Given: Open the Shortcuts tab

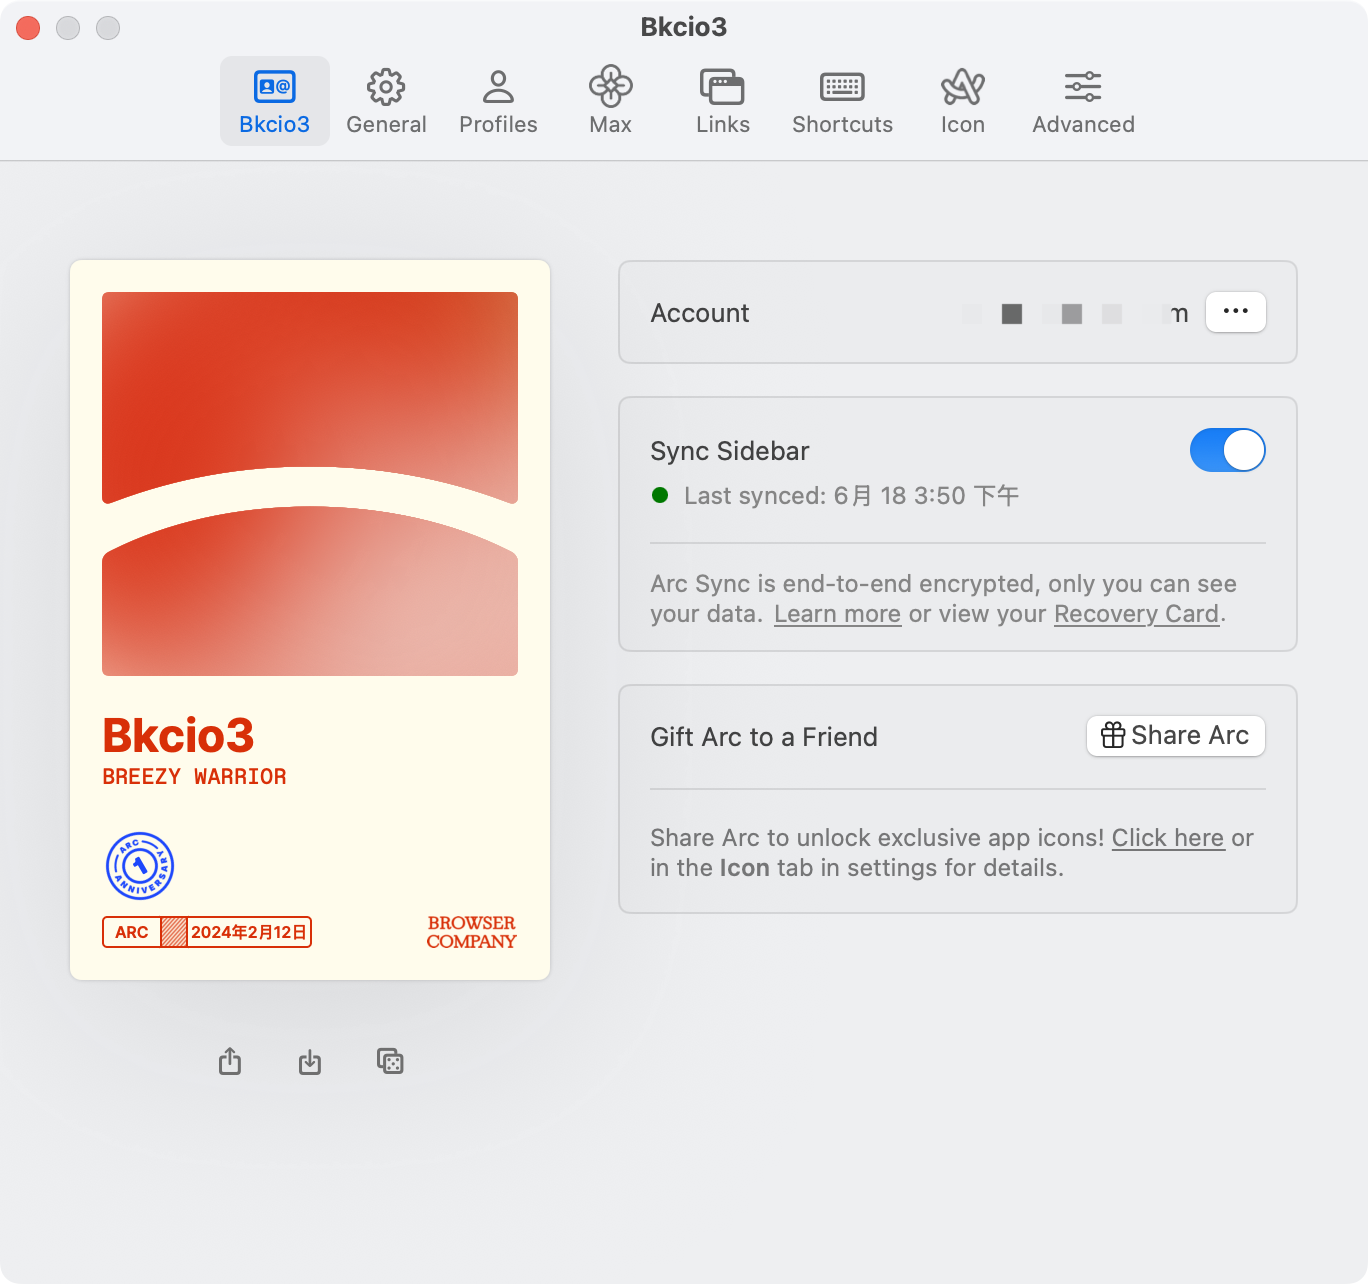Looking at the screenshot, I should 842,101.
